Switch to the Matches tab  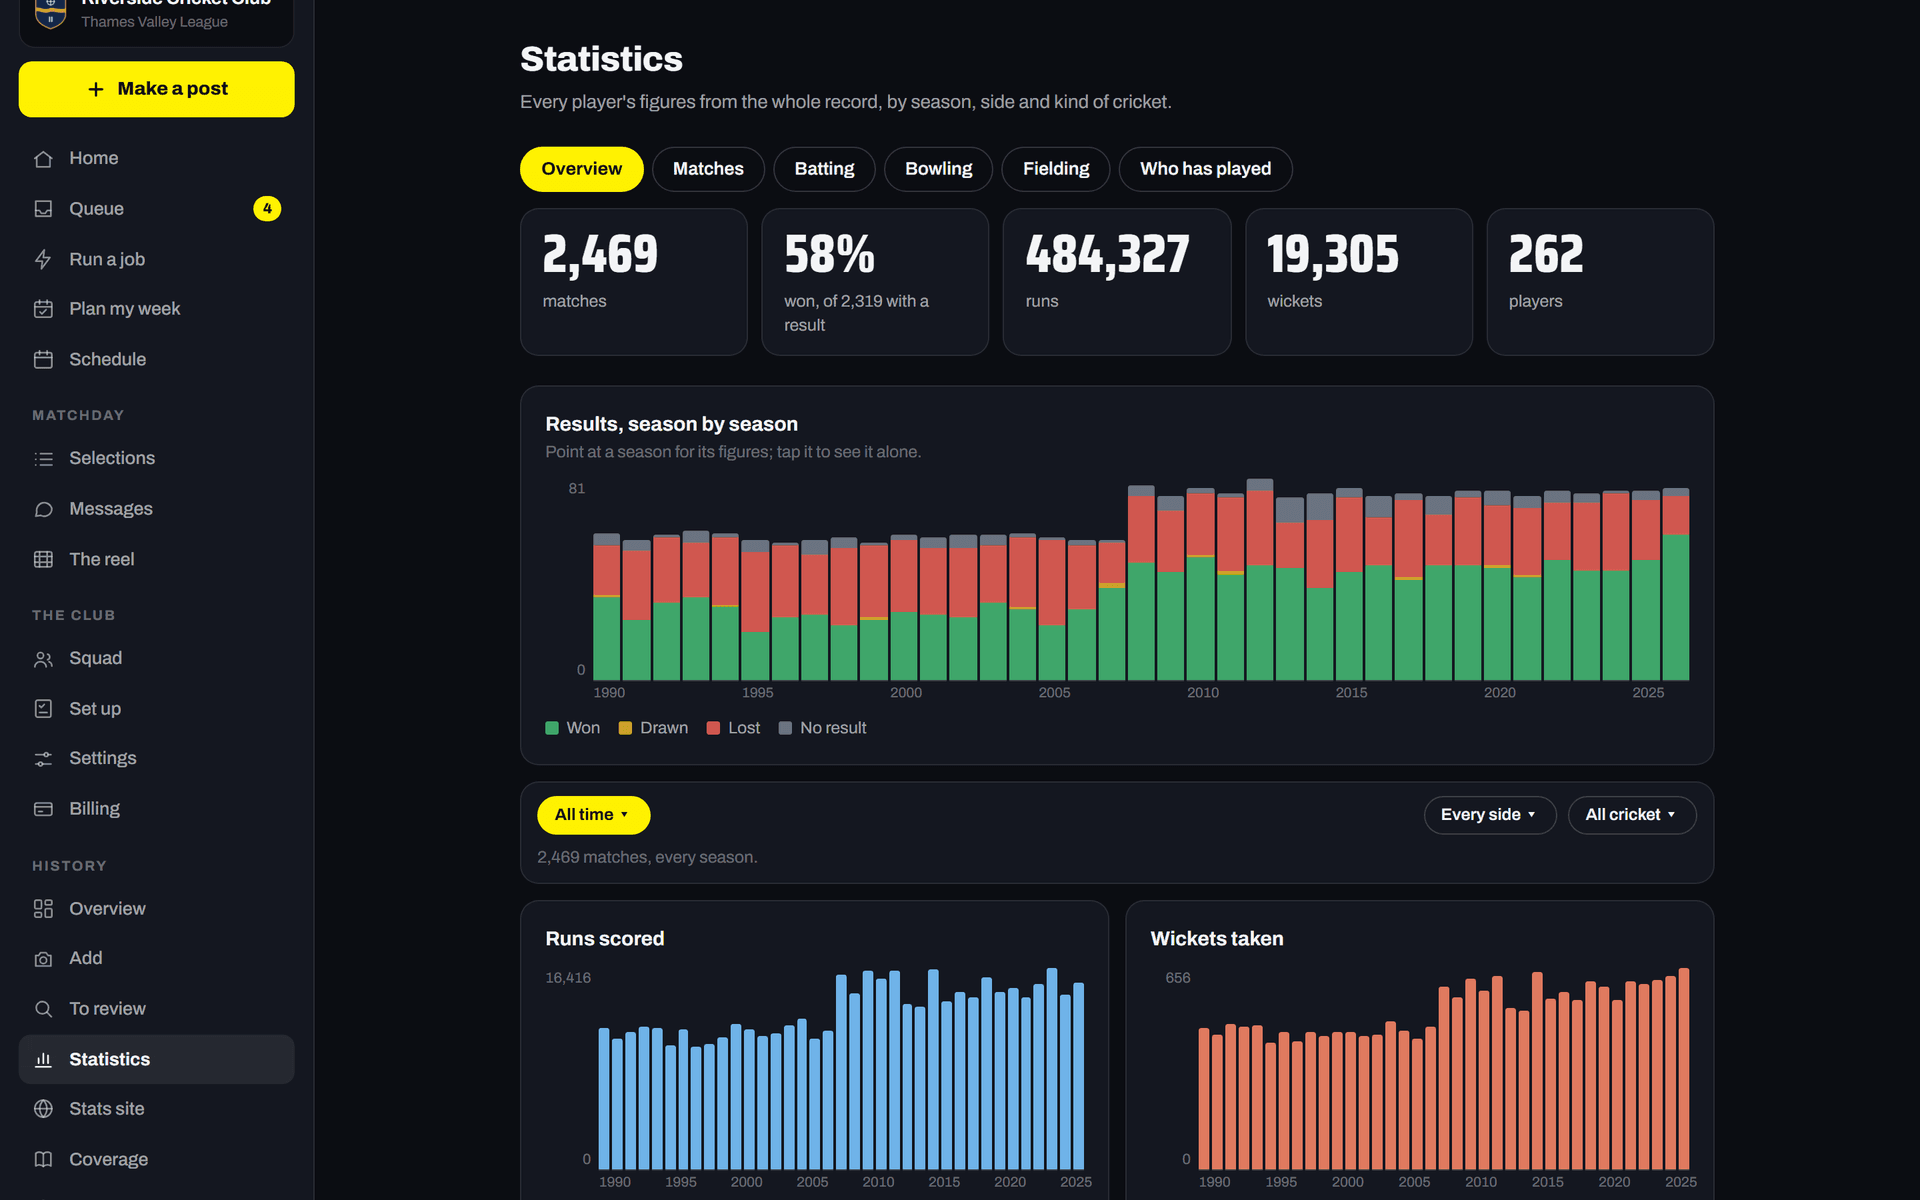coord(708,169)
